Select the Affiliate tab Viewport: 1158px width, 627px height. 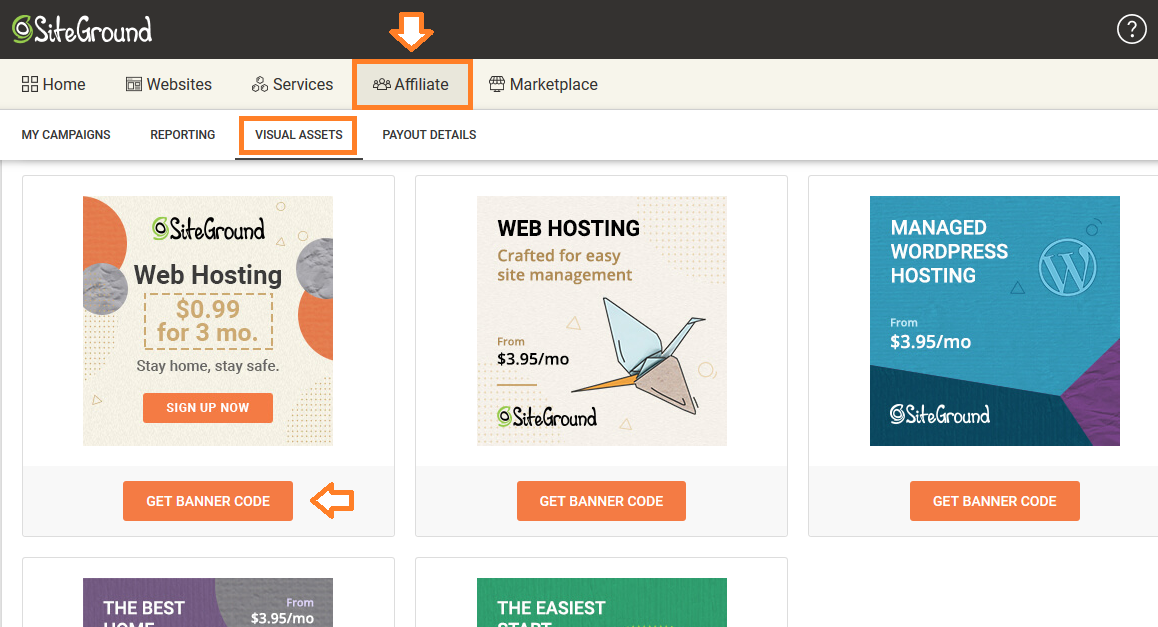coord(411,84)
